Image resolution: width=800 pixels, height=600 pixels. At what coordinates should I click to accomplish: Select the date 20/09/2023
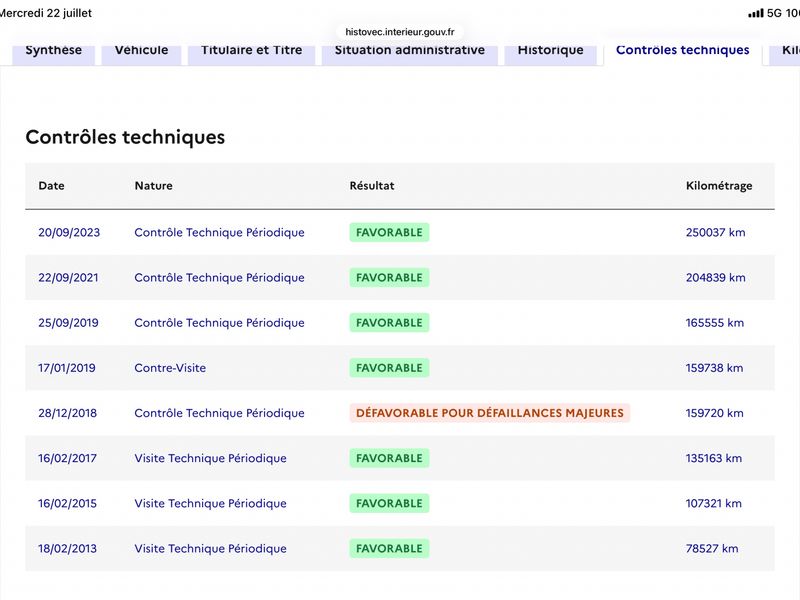[x=69, y=233]
